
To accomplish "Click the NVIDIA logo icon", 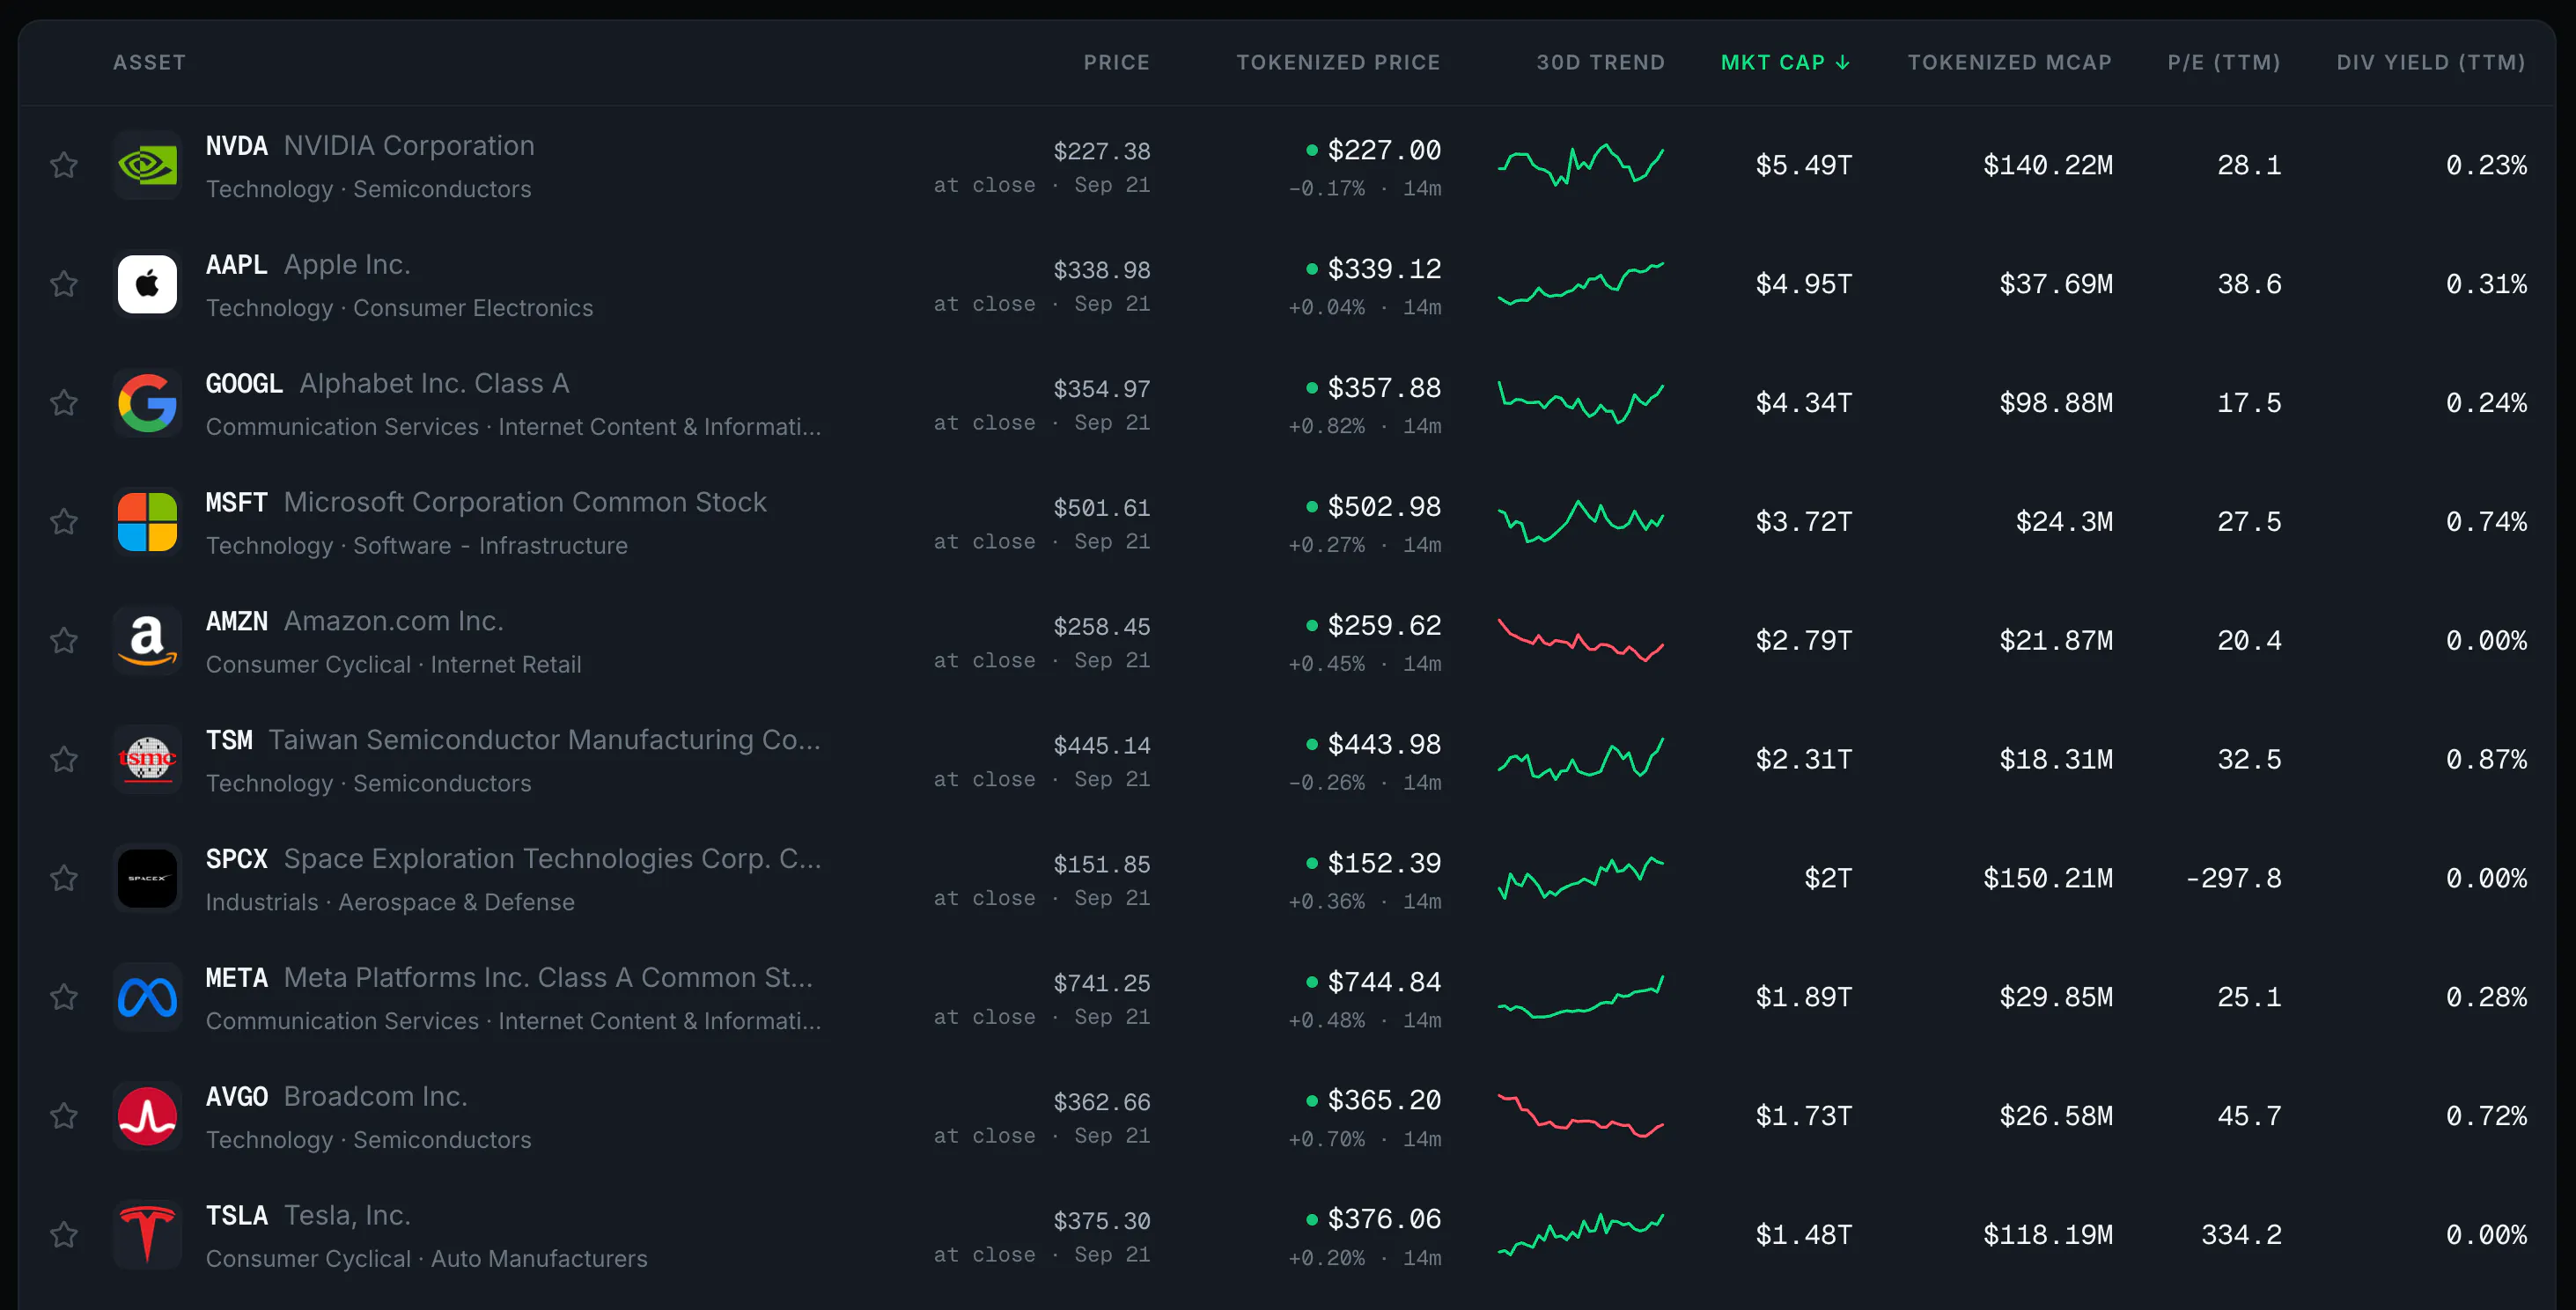I will (x=147, y=165).
